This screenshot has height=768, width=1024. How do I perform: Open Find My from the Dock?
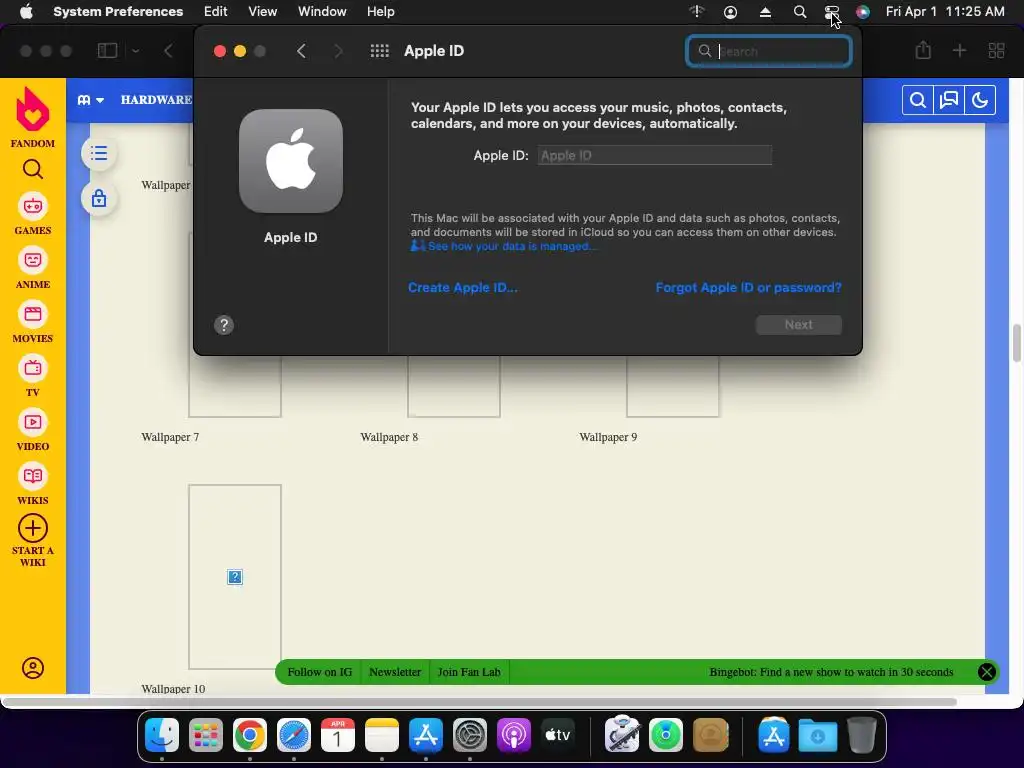(665, 735)
